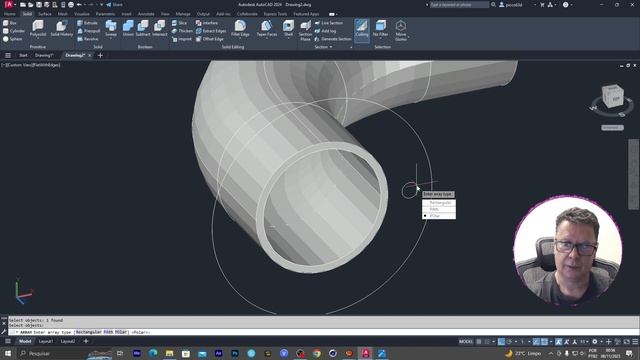This screenshot has width=640, height=360.
Task: Apply the Intersect boolean tool
Action: click(x=160, y=29)
